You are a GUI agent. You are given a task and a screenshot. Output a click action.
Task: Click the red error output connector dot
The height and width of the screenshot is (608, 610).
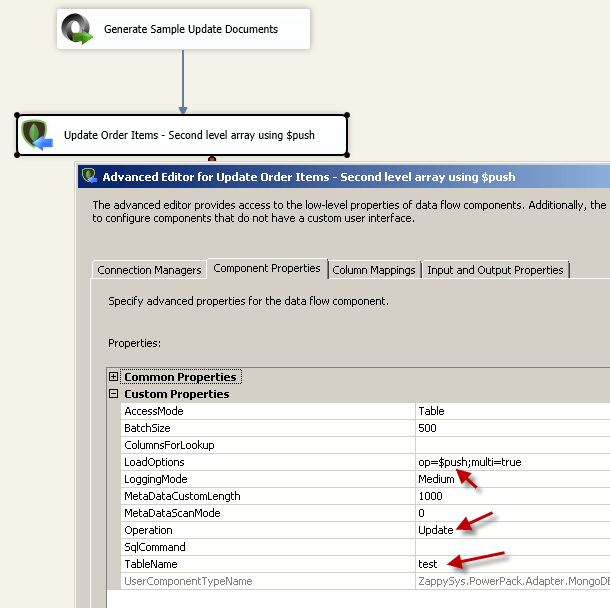[x=212, y=159]
